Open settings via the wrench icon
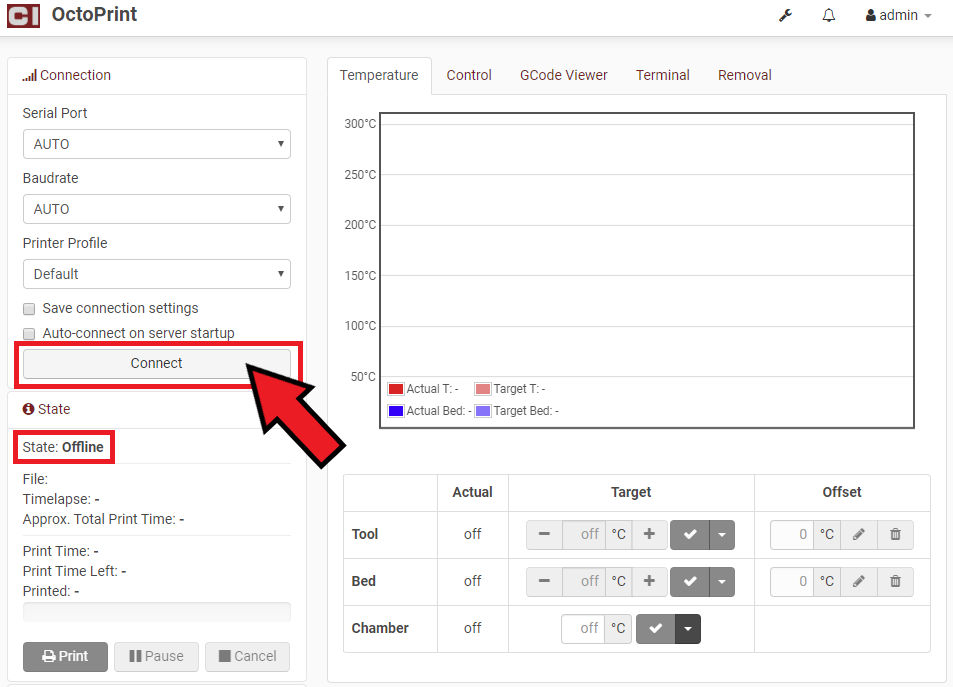This screenshot has height=687, width=953. [785, 15]
